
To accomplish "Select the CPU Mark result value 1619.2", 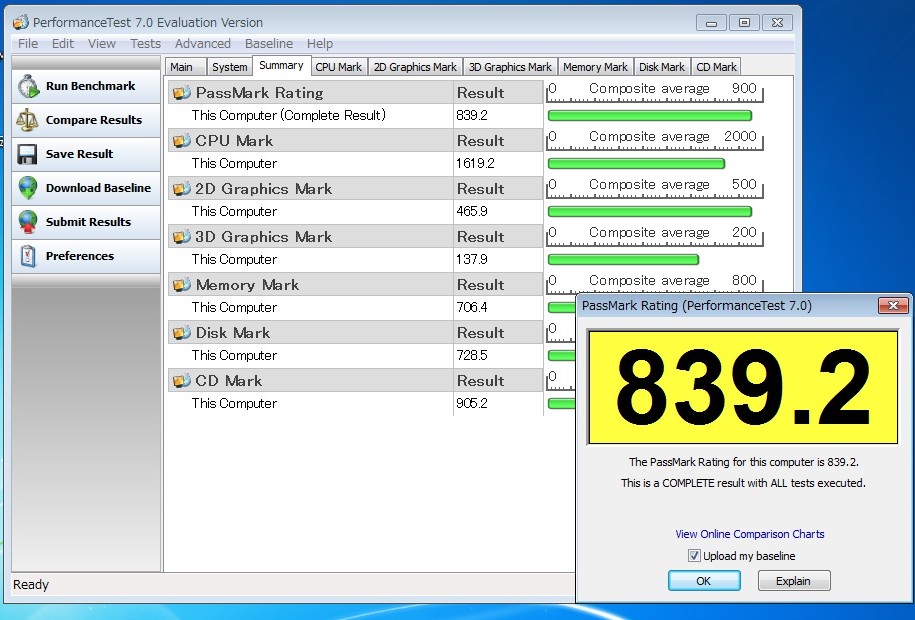I will [475, 163].
